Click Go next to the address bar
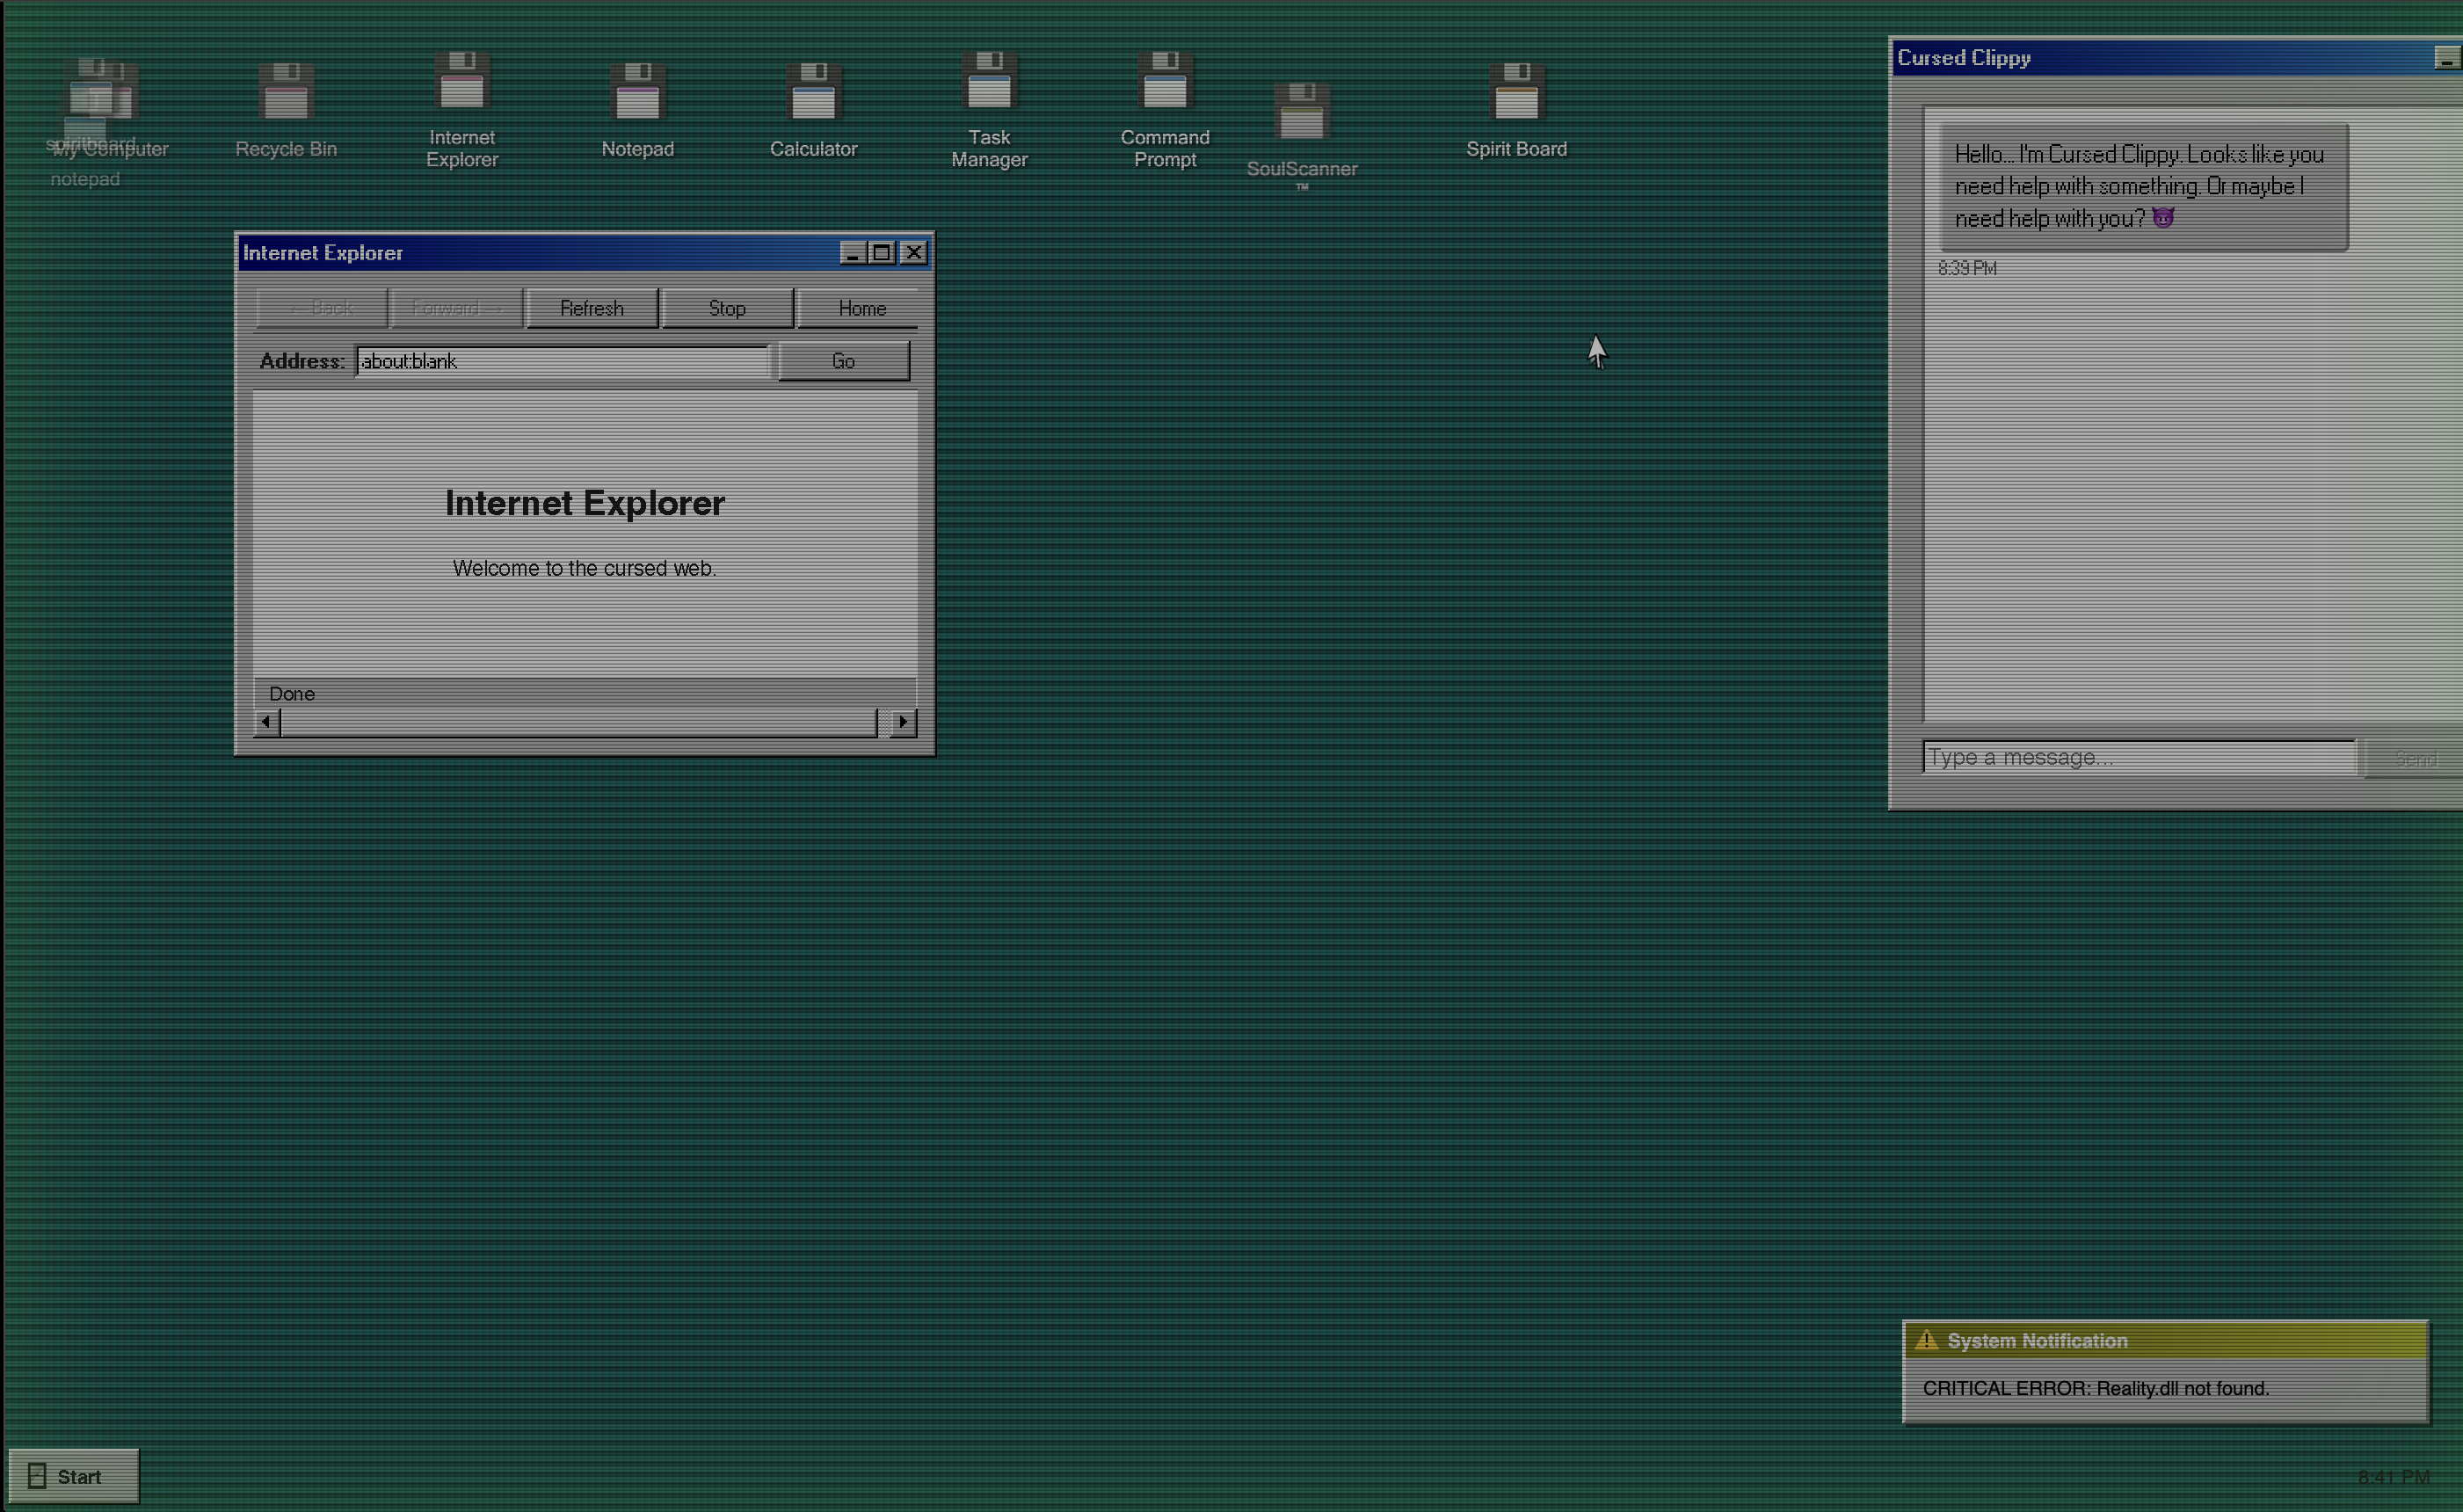This screenshot has width=2463, height=1512. [x=843, y=362]
